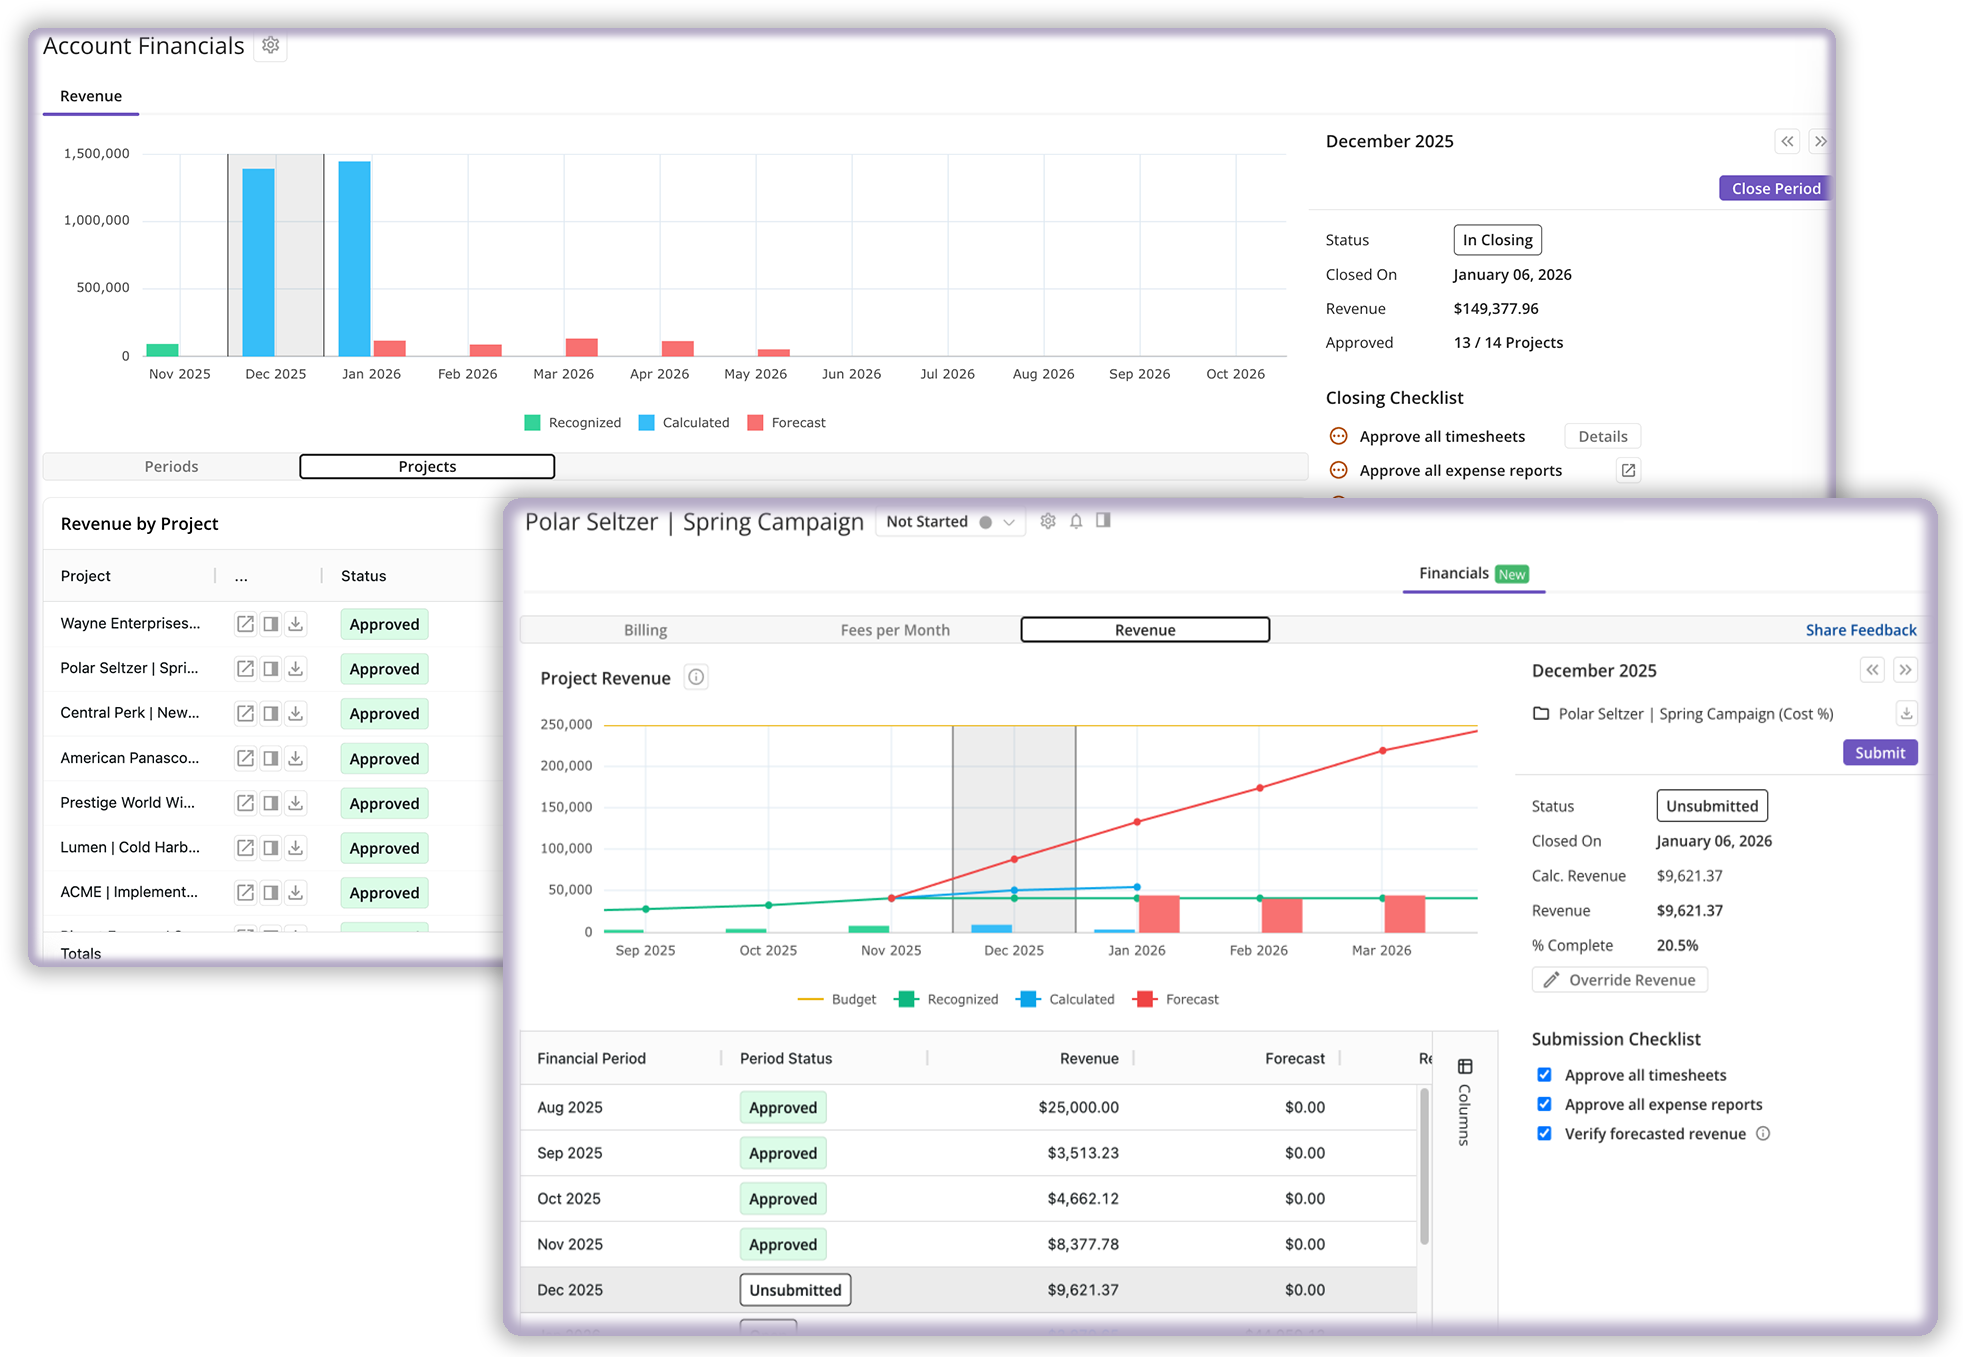
Task: Uncheck Approve all expense reports checkbox
Action: (x=1545, y=1104)
